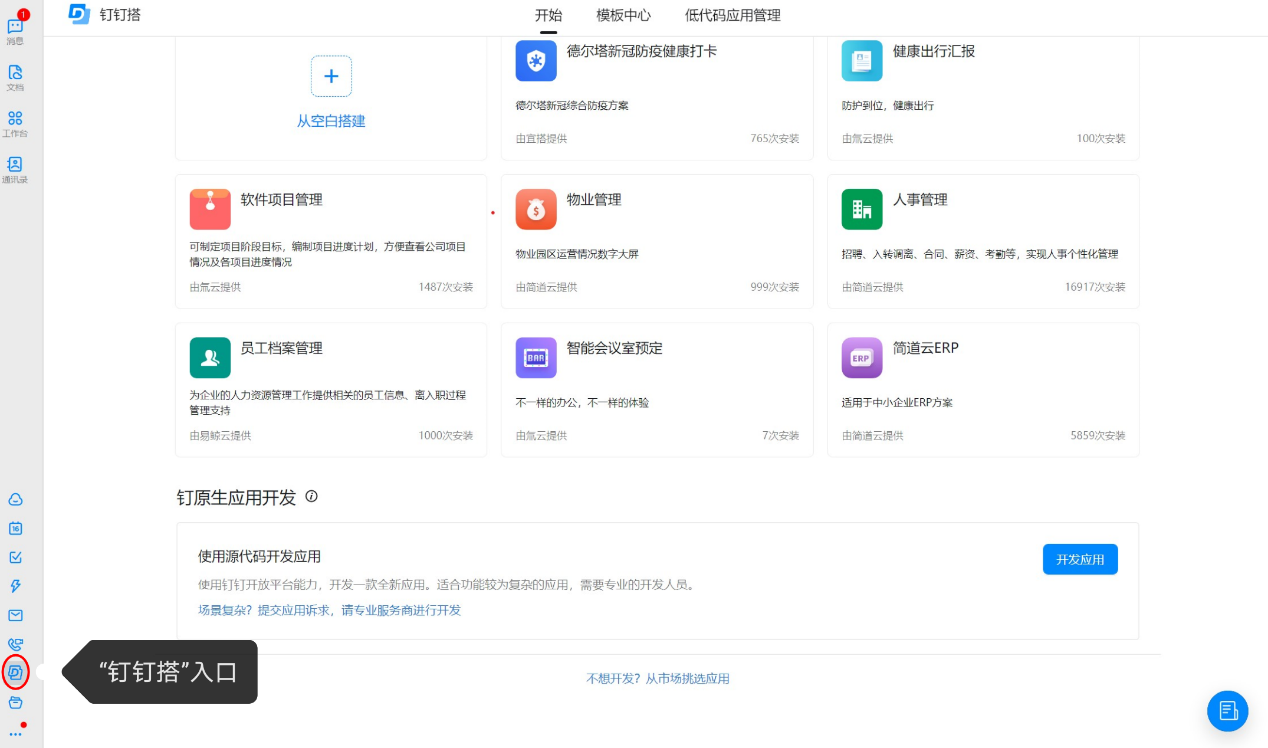Open 消息 messages in the sidebar
This screenshot has width=1268, height=748.
tap(15, 29)
